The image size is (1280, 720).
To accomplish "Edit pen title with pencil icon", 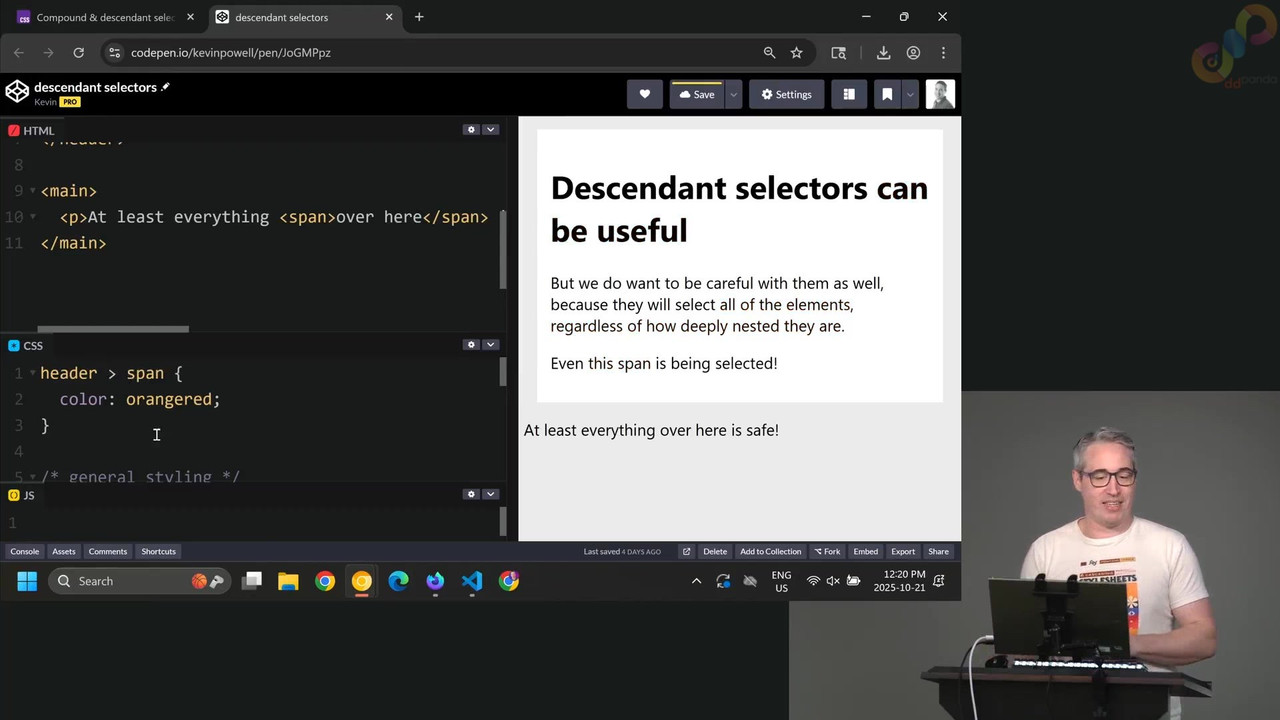I will [x=165, y=87].
